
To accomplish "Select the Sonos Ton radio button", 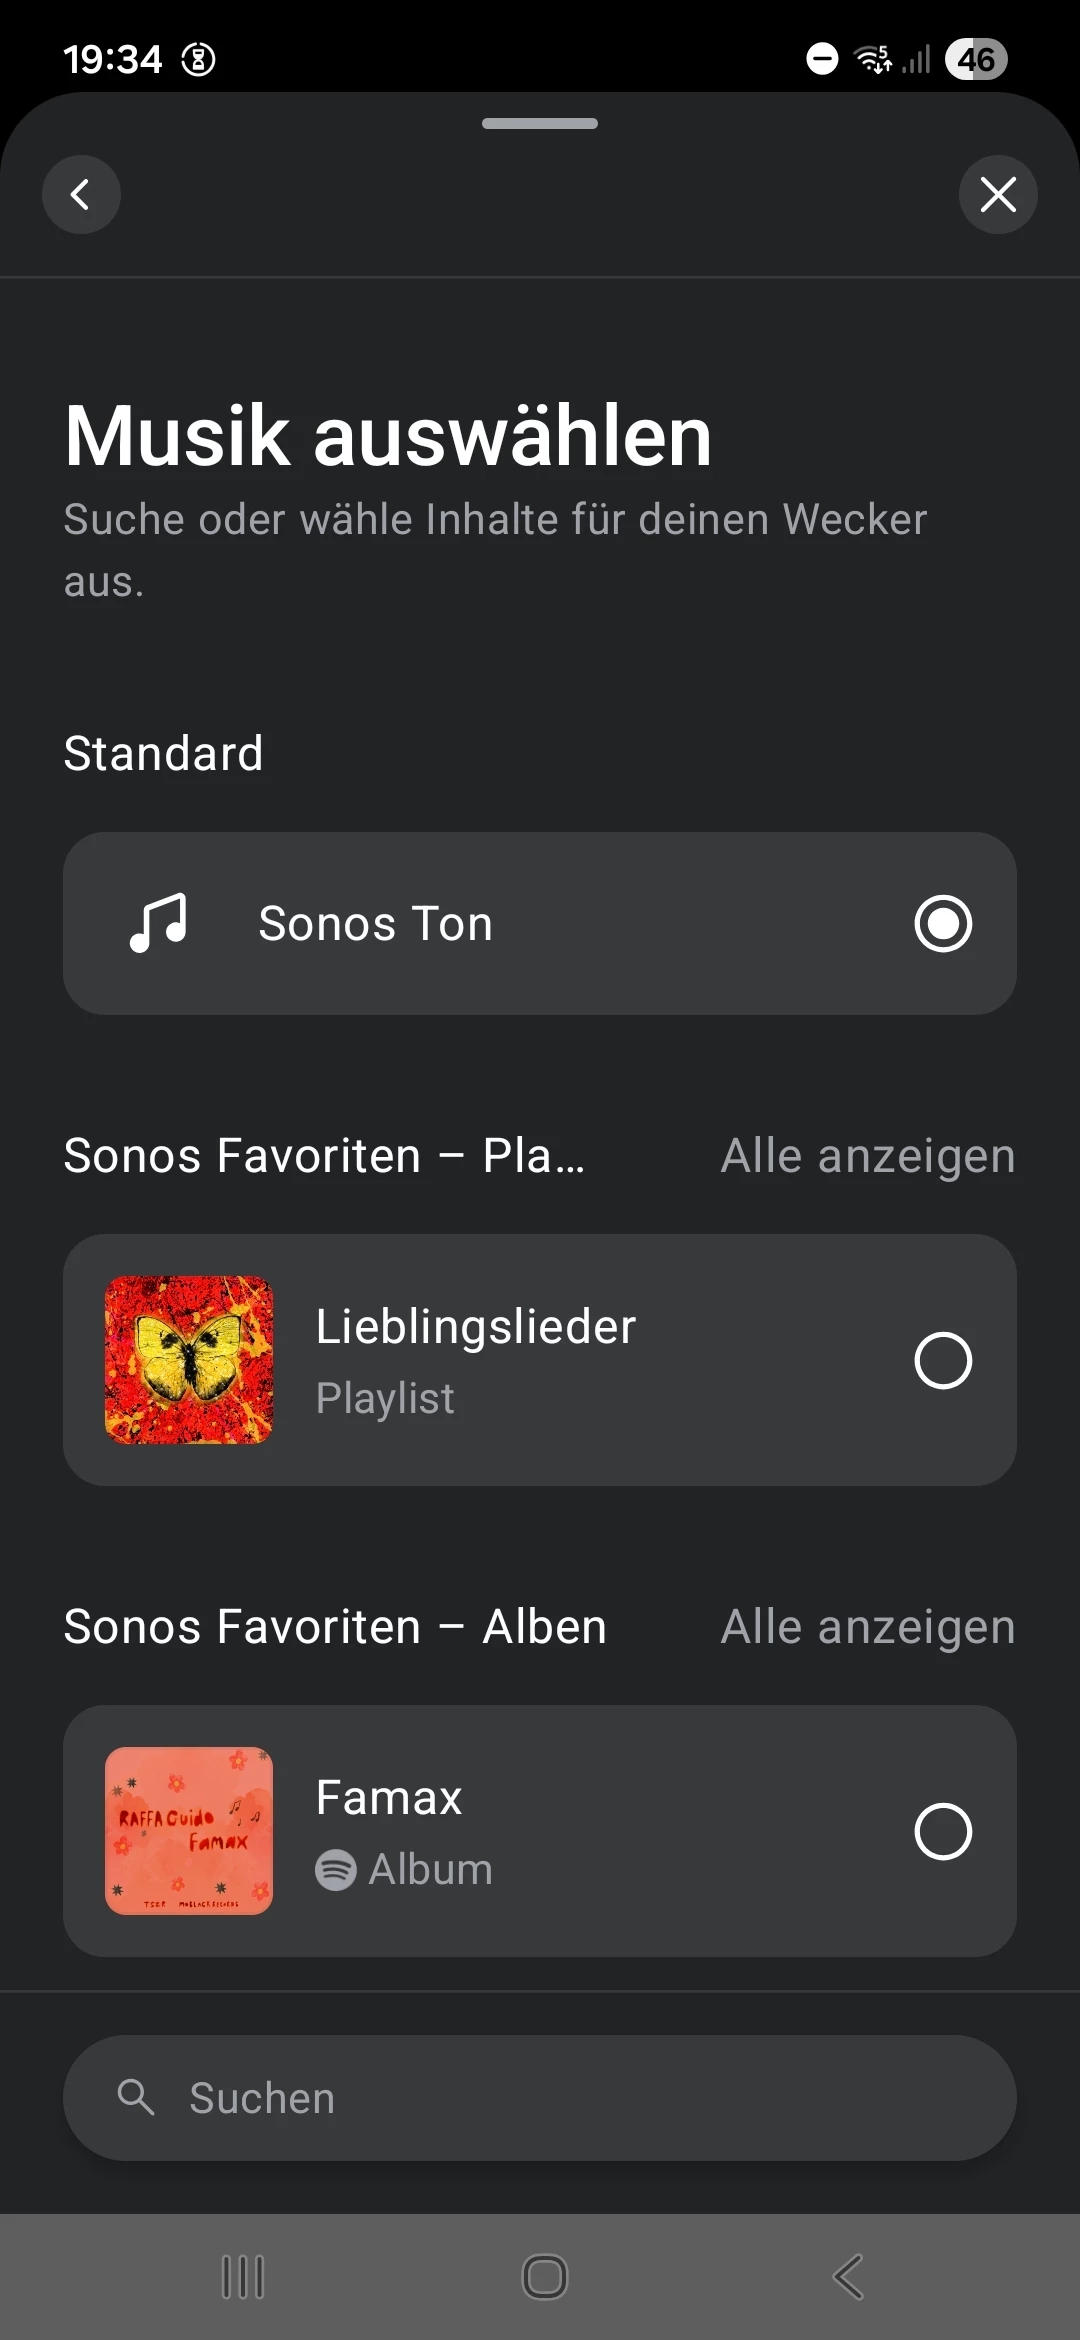I will 943,923.
